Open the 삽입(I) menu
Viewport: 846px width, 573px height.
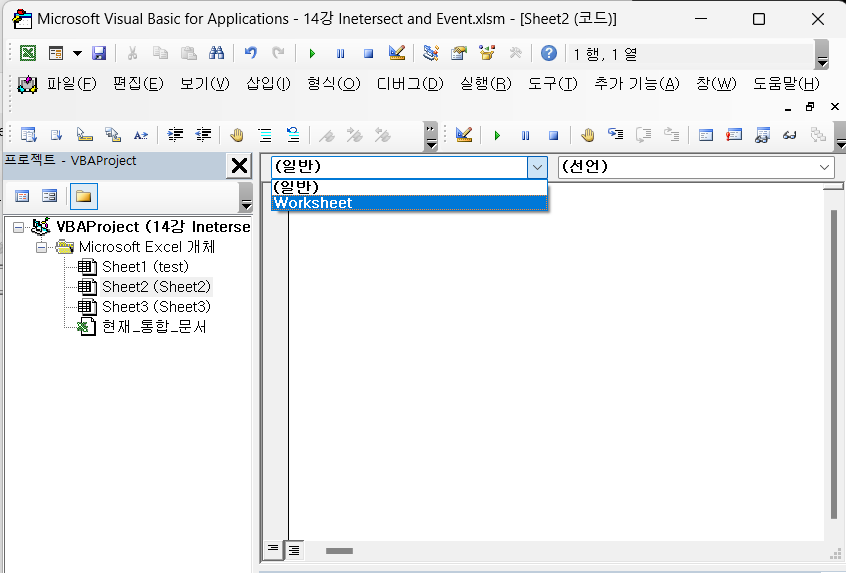[268, 84]
